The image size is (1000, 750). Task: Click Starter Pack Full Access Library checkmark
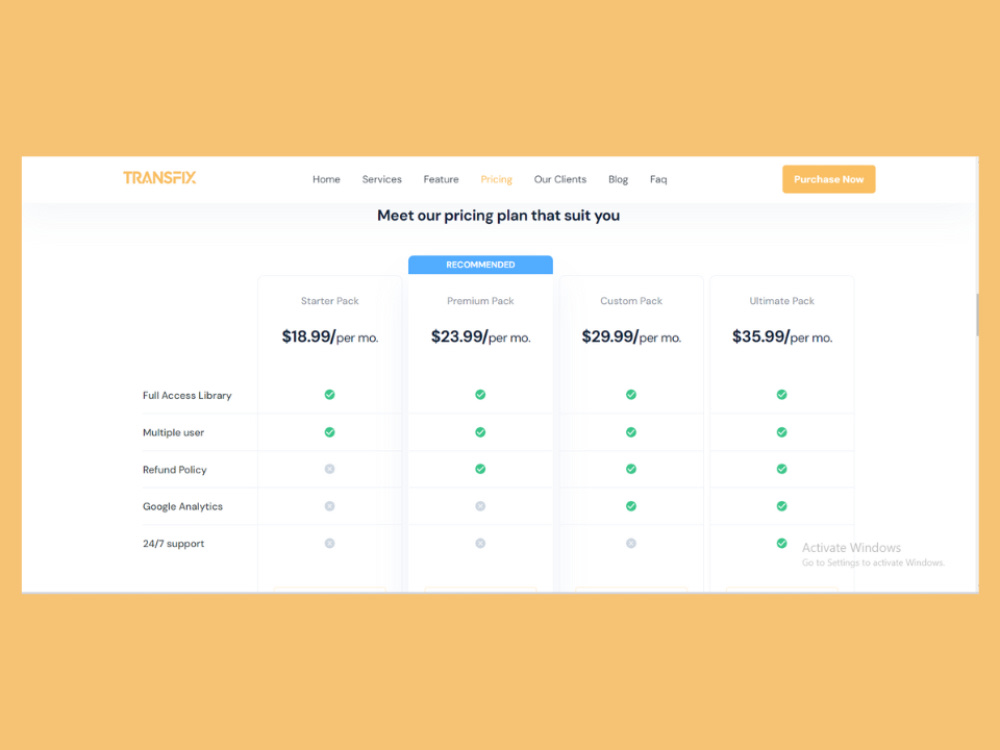pos(330,395)
